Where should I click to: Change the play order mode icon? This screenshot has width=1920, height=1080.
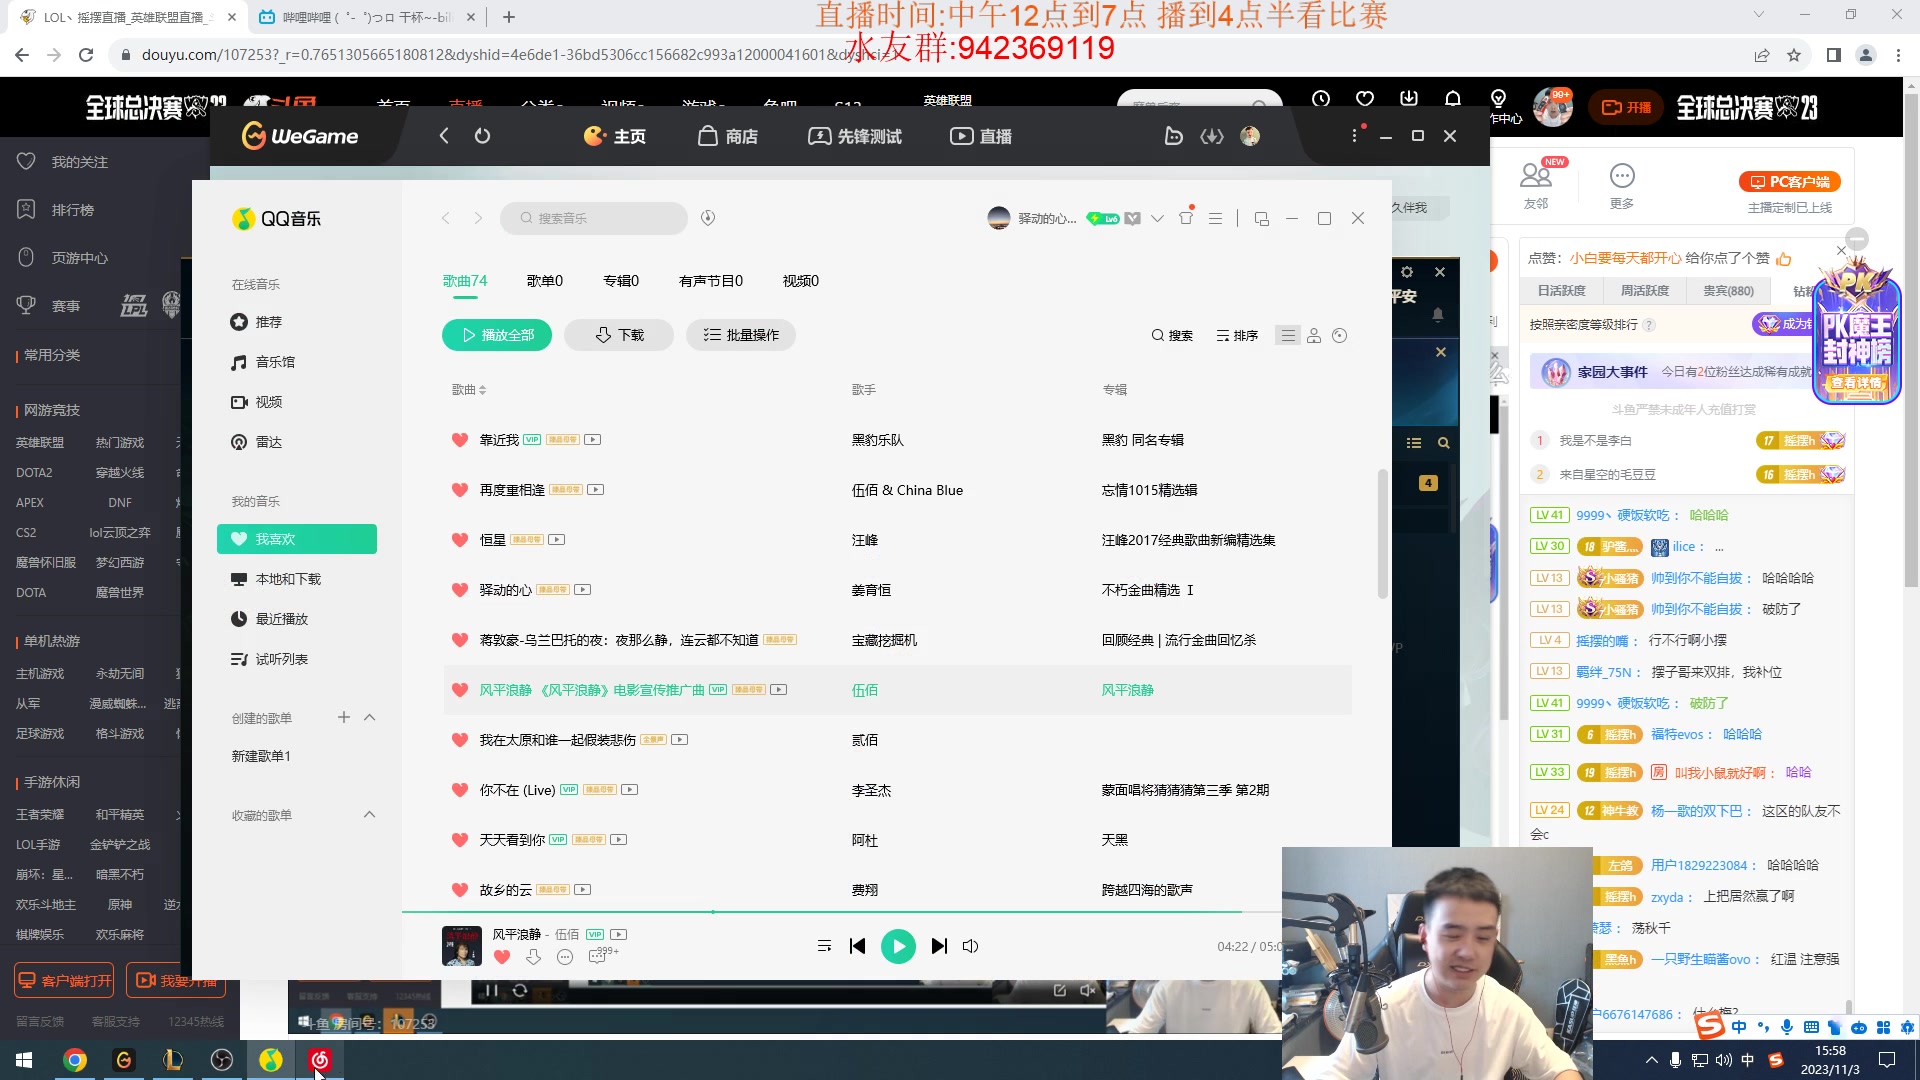pos(824,946)
